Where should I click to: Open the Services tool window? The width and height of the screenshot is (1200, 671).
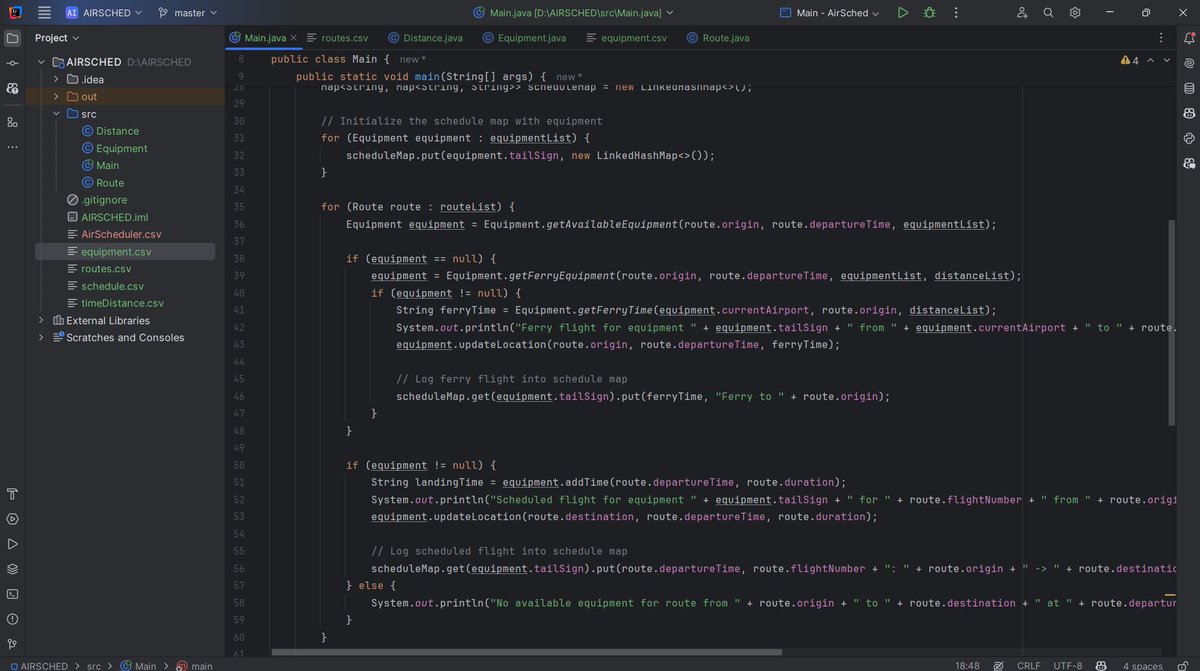point(12,519)
